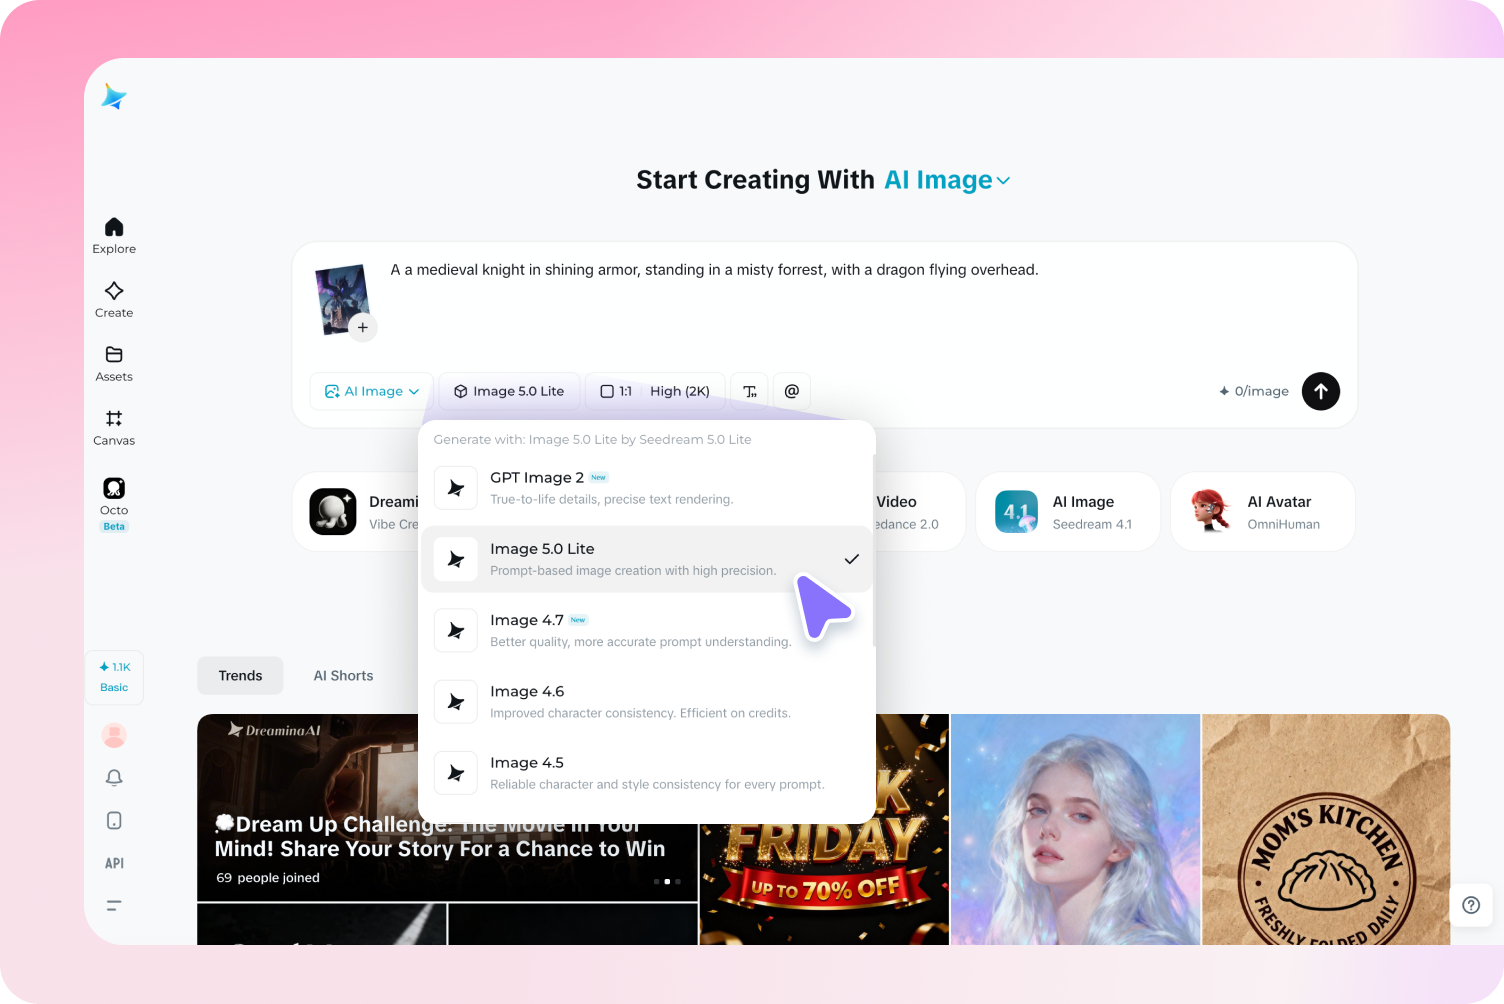Click into the knight prompt text field

[x=714, y=270]
